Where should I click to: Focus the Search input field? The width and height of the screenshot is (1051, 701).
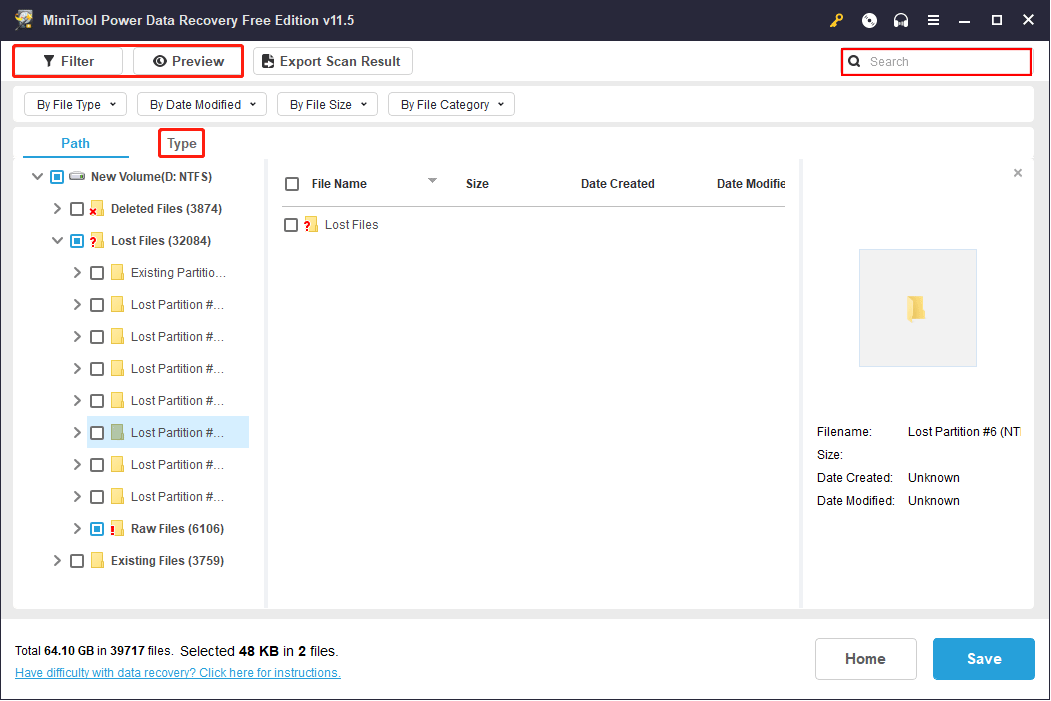(x=936, y=62)
